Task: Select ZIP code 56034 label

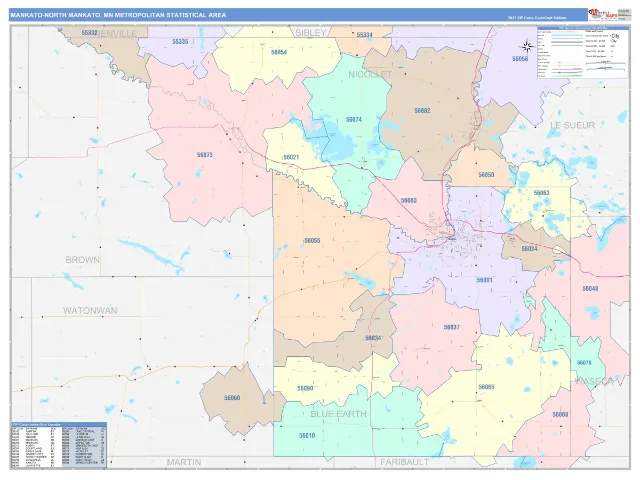Action: point(373,338)
